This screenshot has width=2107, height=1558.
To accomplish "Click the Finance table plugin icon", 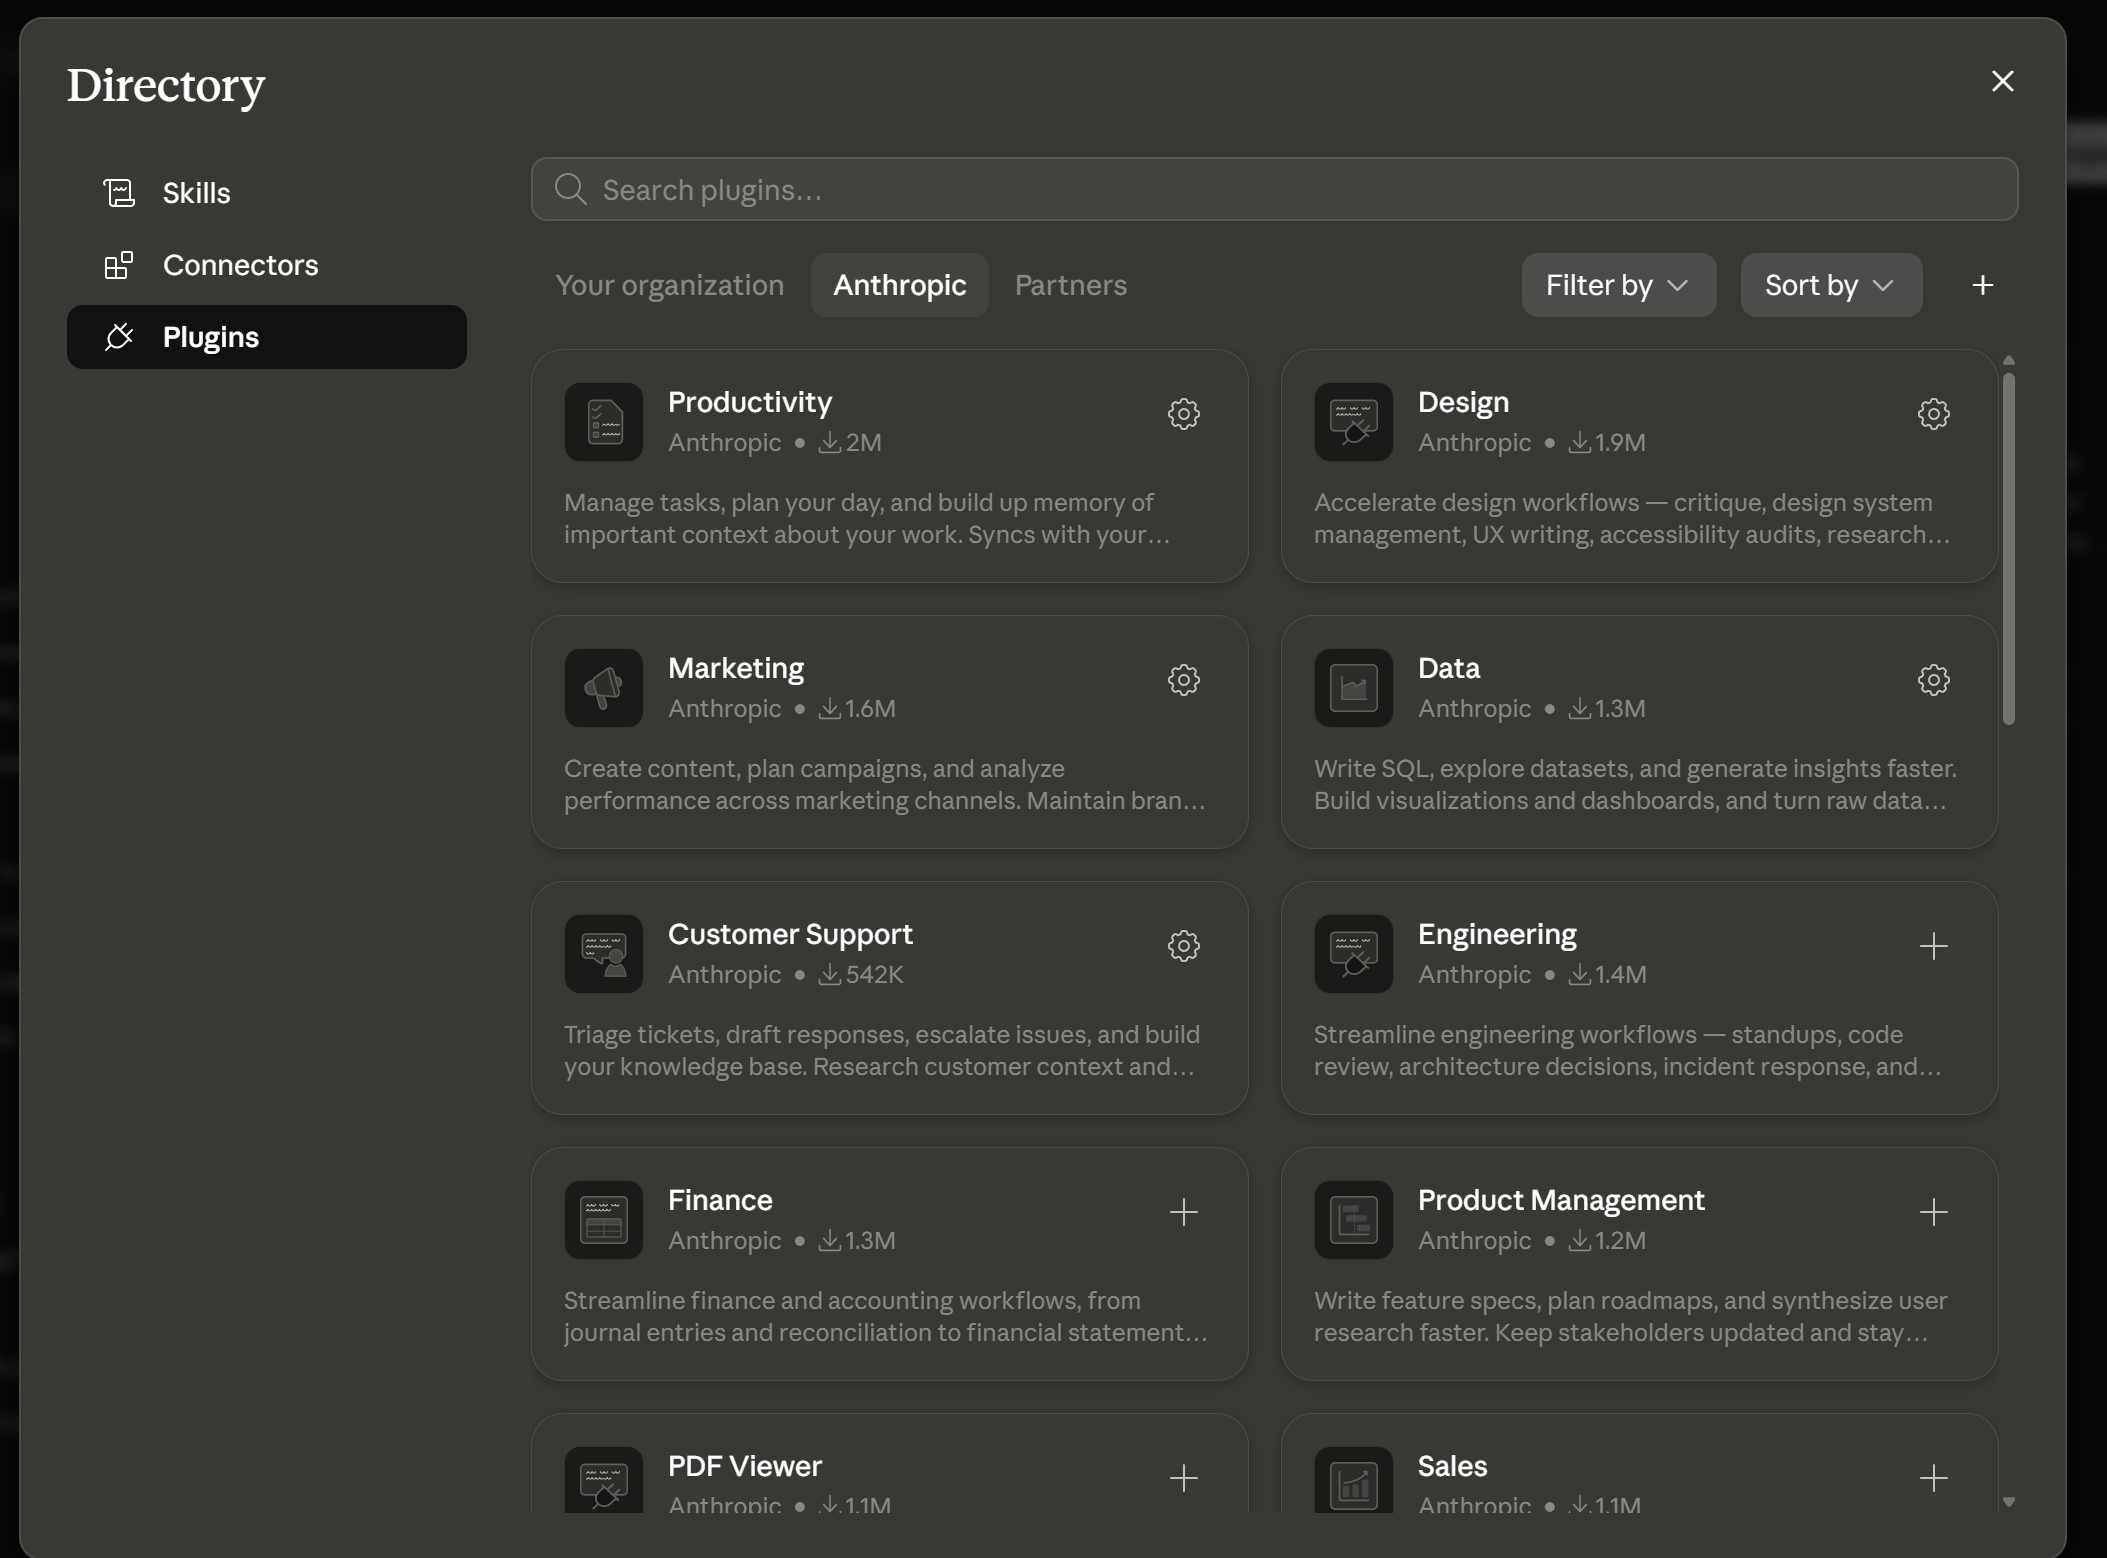I will 603,1220.
